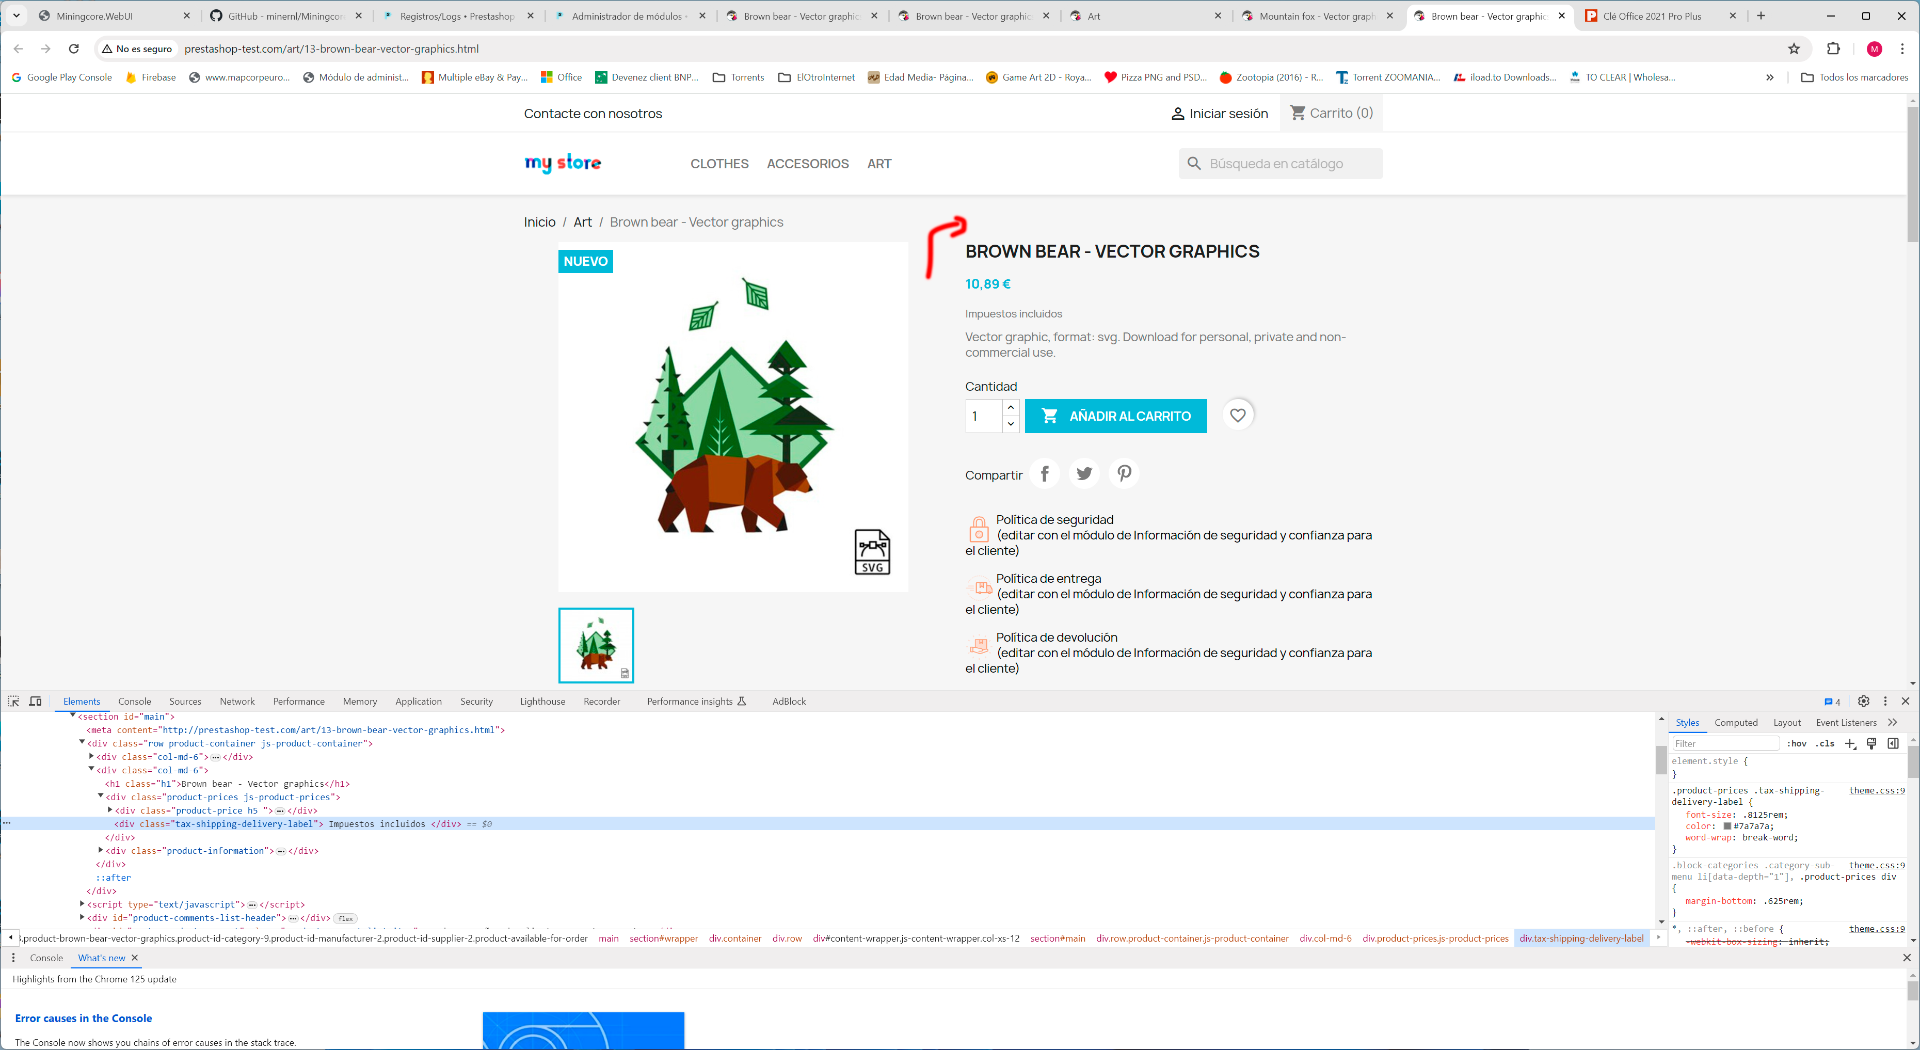Toggle the rendering emulations paintbrush icon
The width and height of the screenshot is (1920, 1050).
point(1871,743)
